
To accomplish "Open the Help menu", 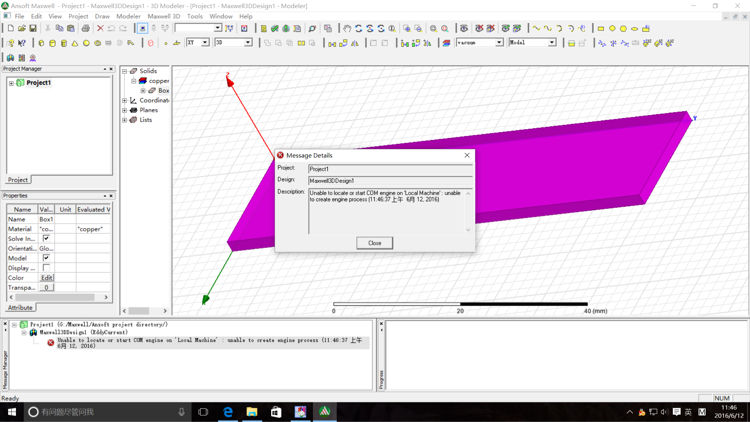I will (245, 16).
